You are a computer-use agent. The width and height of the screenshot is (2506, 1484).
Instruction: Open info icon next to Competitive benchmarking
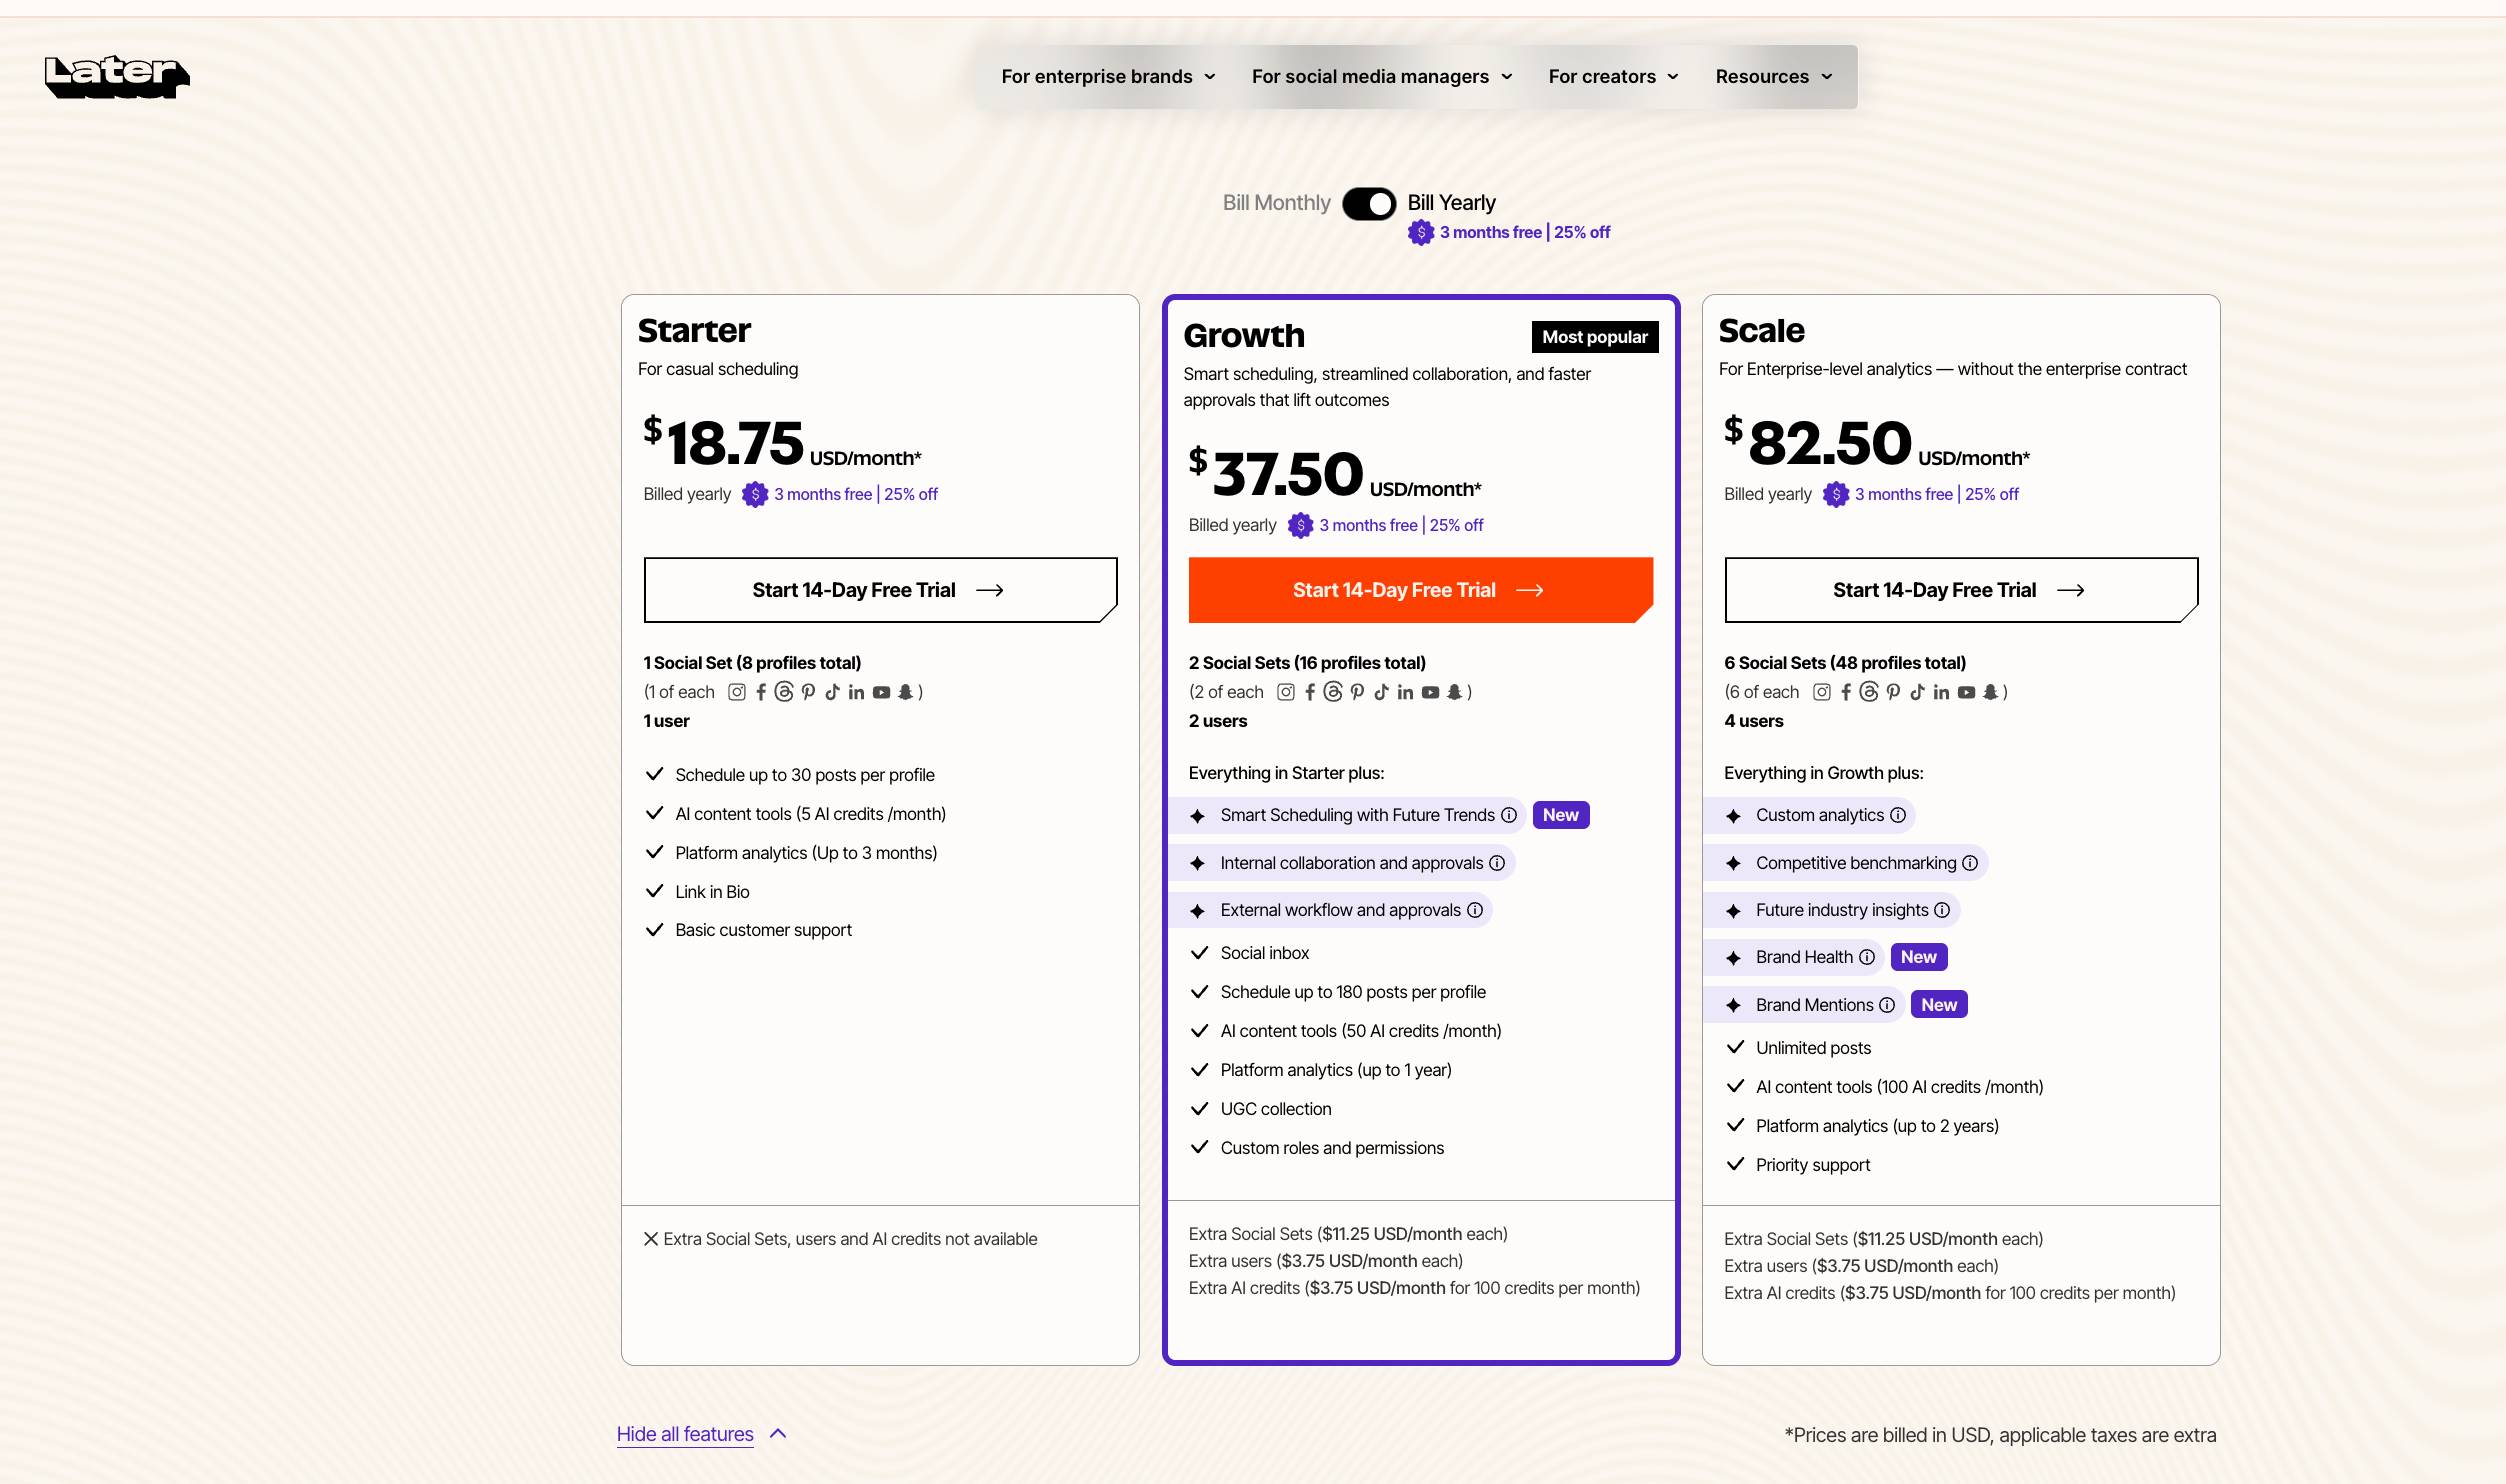1970,863
